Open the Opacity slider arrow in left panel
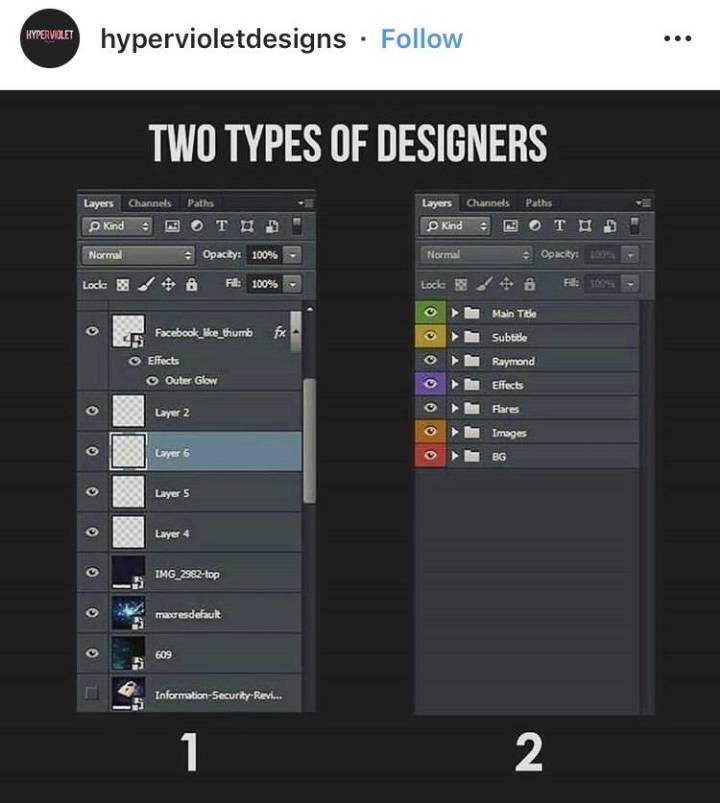 click(292, 255)
